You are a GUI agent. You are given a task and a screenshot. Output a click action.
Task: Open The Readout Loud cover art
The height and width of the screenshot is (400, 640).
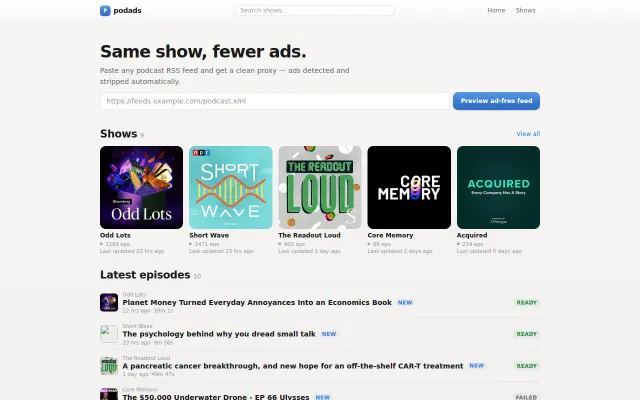click(320, 187)
